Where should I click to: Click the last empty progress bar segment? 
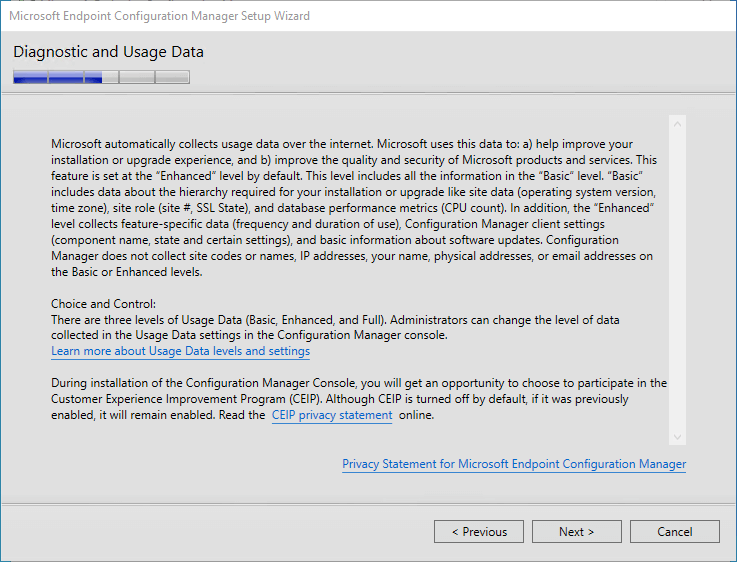(x=172, y=77)
